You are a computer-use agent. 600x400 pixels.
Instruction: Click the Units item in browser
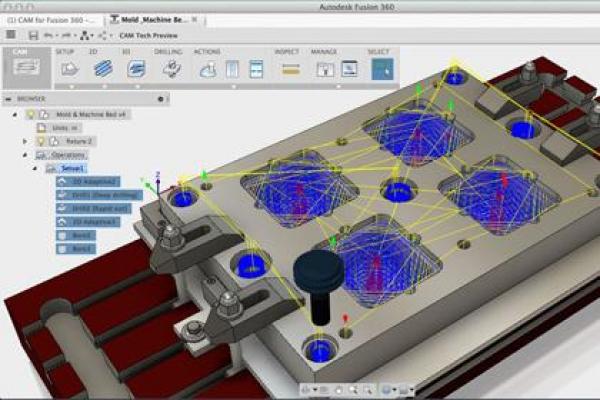tap(59, 128)
